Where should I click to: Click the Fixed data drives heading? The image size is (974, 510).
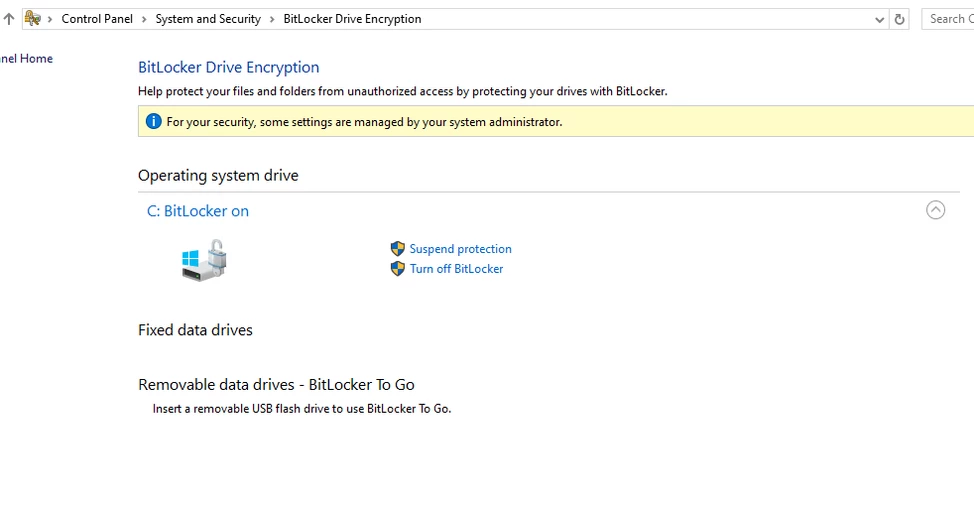pyautogui.click(x=195, y=330)
